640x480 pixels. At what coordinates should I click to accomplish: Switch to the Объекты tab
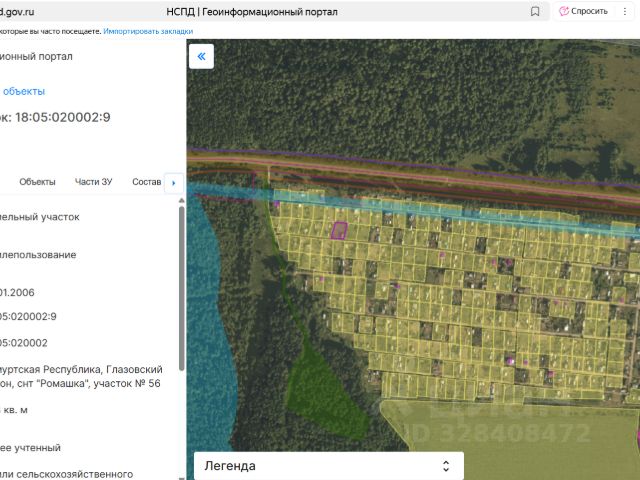click(x=37, y=182)
